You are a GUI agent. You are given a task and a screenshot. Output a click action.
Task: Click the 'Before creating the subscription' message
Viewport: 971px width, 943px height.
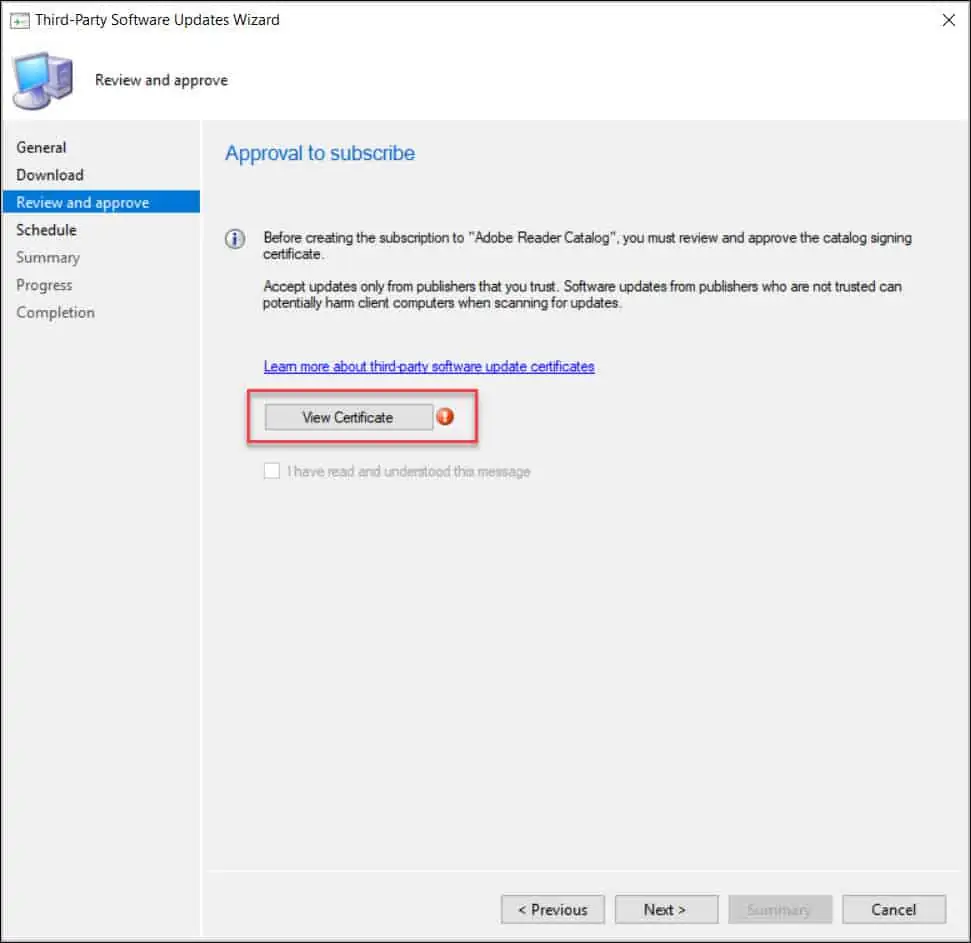click(587, 246)
